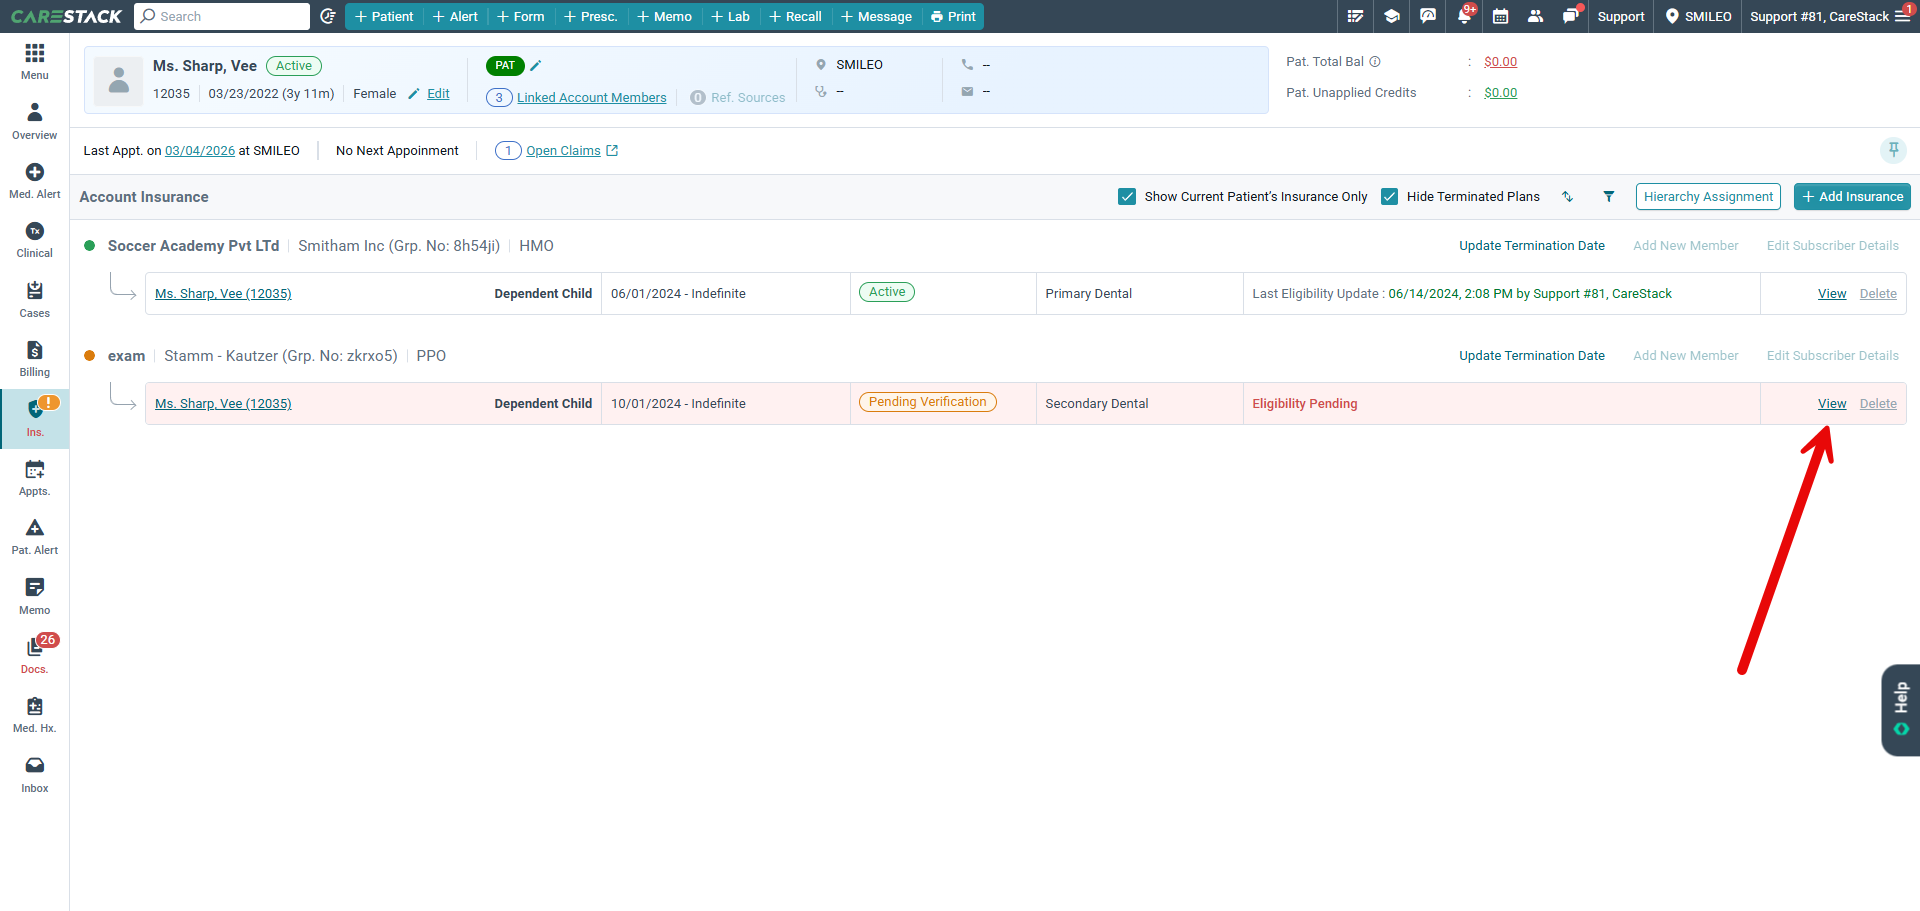
Task: Open the speedometer chat icon in top bar
Action: 1428,16
